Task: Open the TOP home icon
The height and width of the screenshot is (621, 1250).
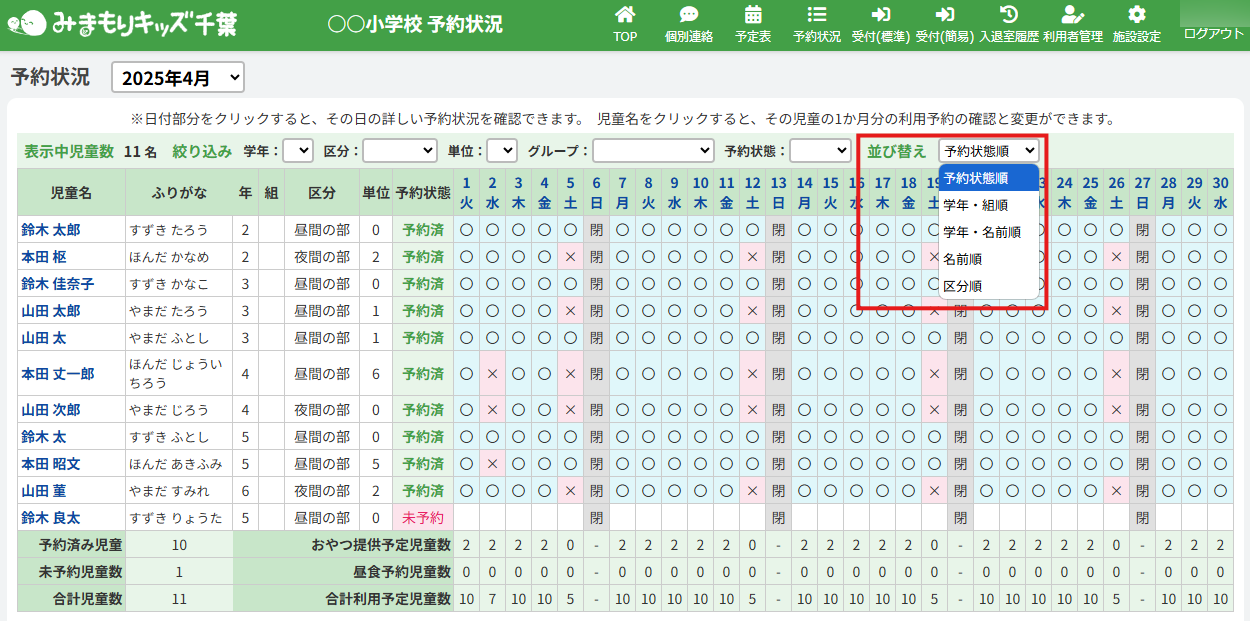Action: [625, 17]
